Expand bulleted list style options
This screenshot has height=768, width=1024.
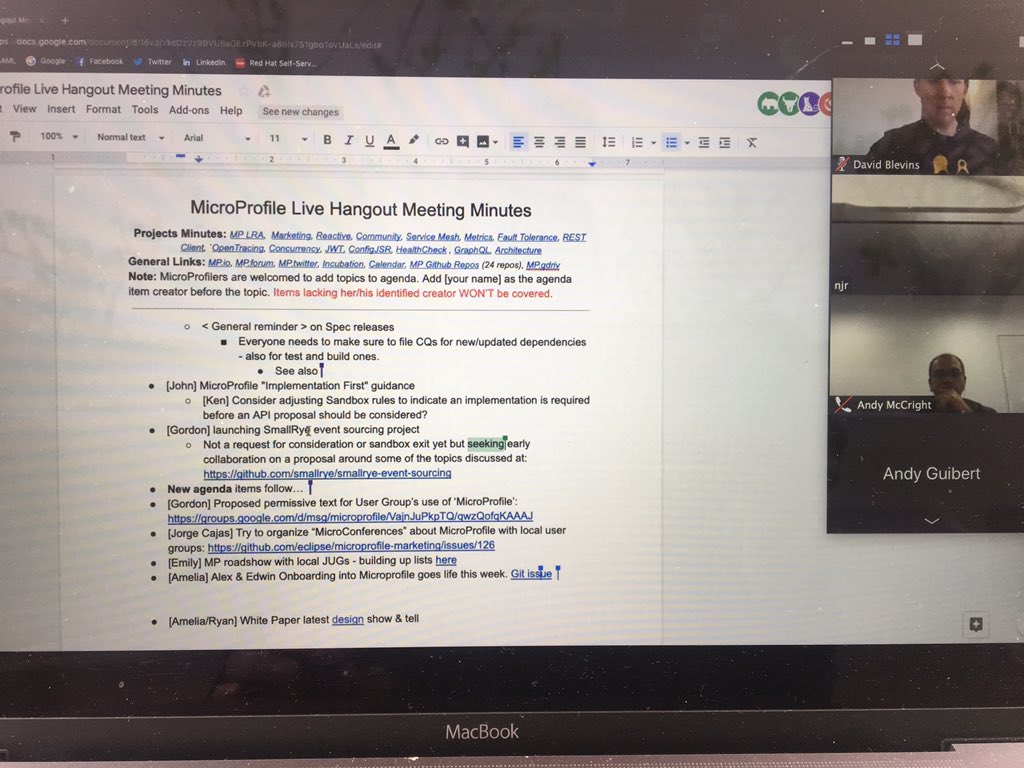click(x=687, y=142)
